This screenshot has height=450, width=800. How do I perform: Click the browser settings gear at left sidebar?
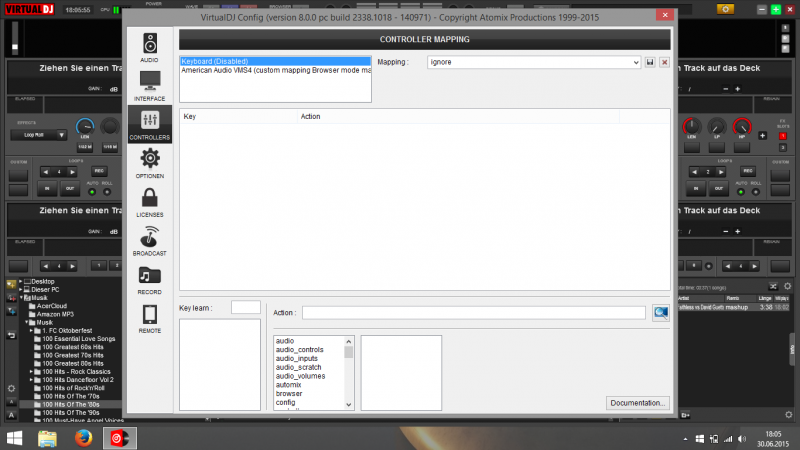(11, 388)
